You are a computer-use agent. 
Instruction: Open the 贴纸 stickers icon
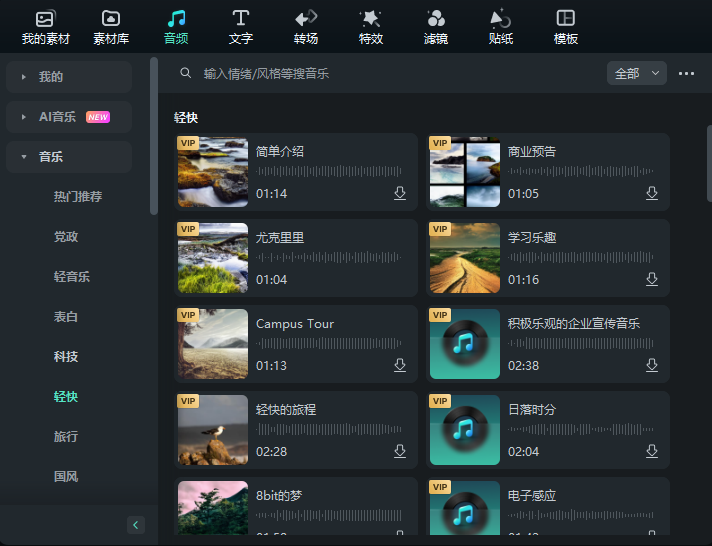click(x=500, y=19)
